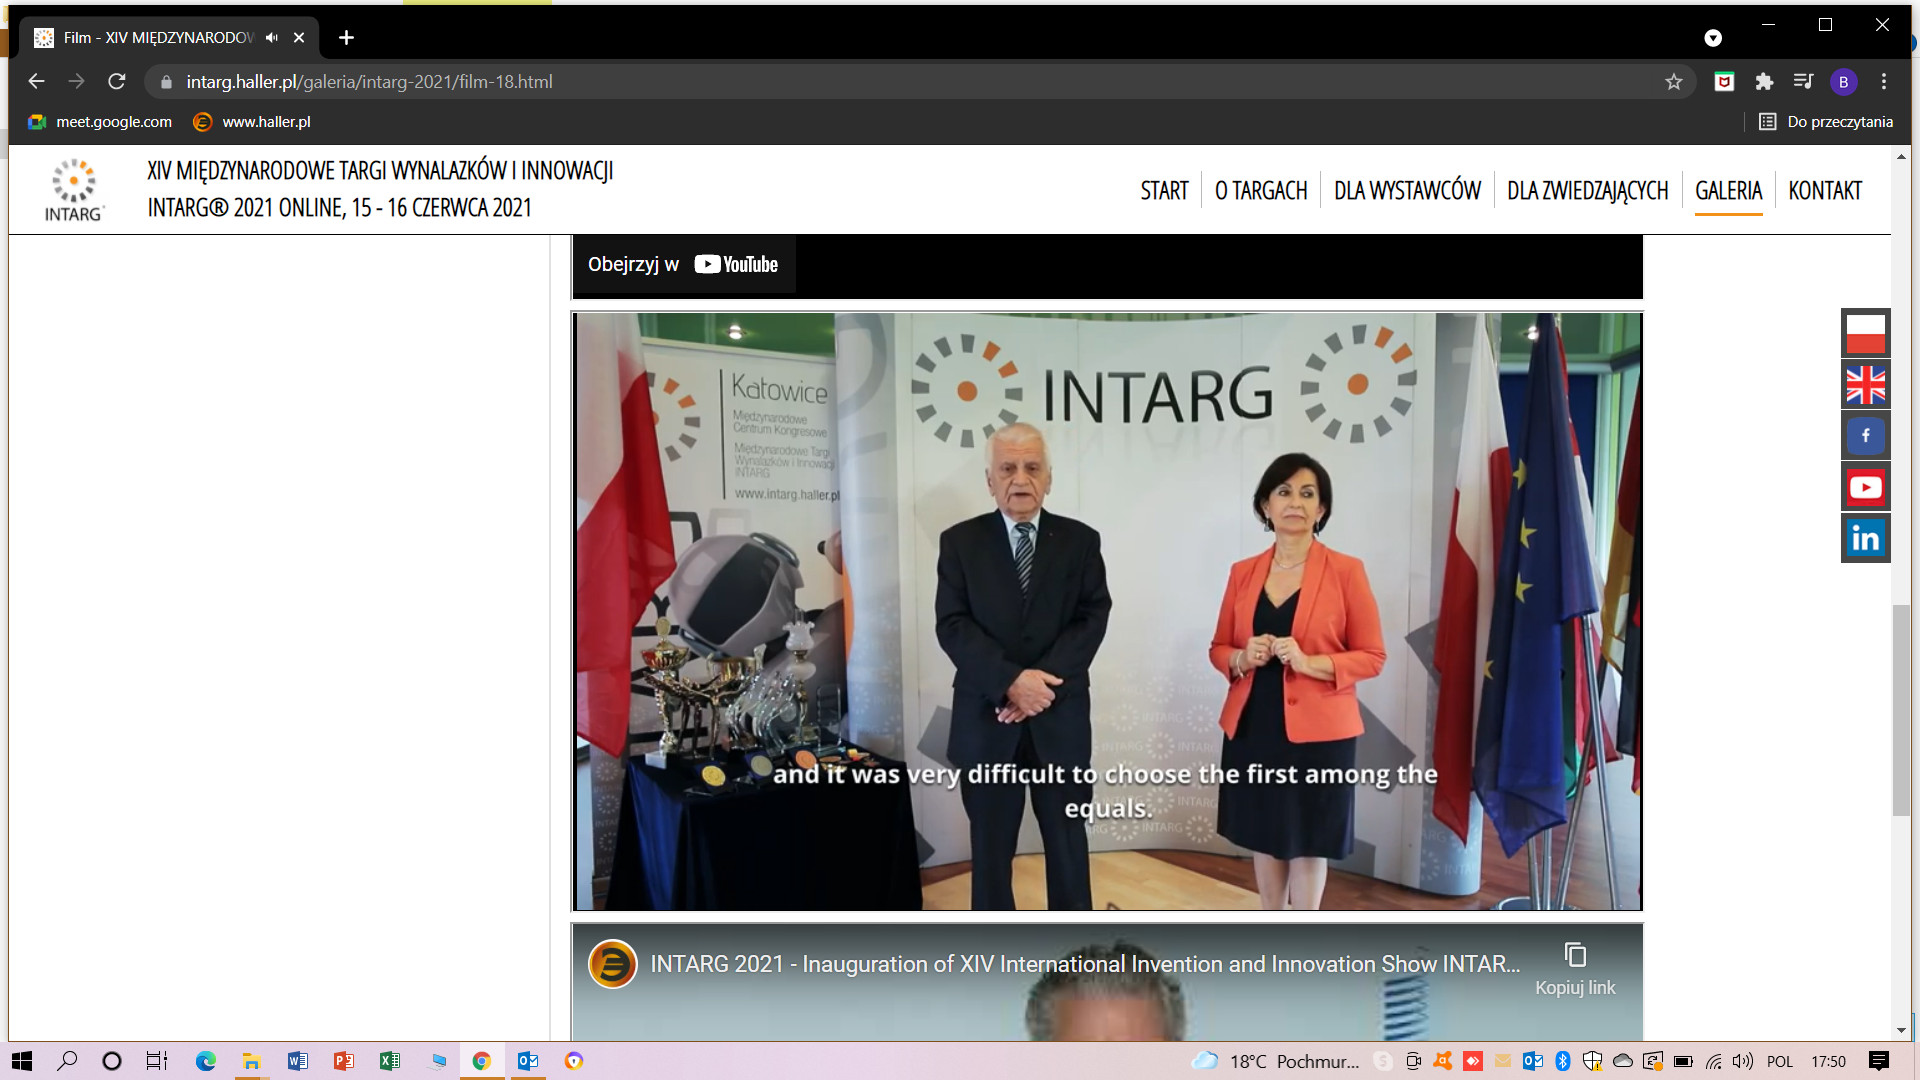Screen dimensions: 1920x1080
Task: Click scrollbar down arrow
Action: (1901, 1031)
